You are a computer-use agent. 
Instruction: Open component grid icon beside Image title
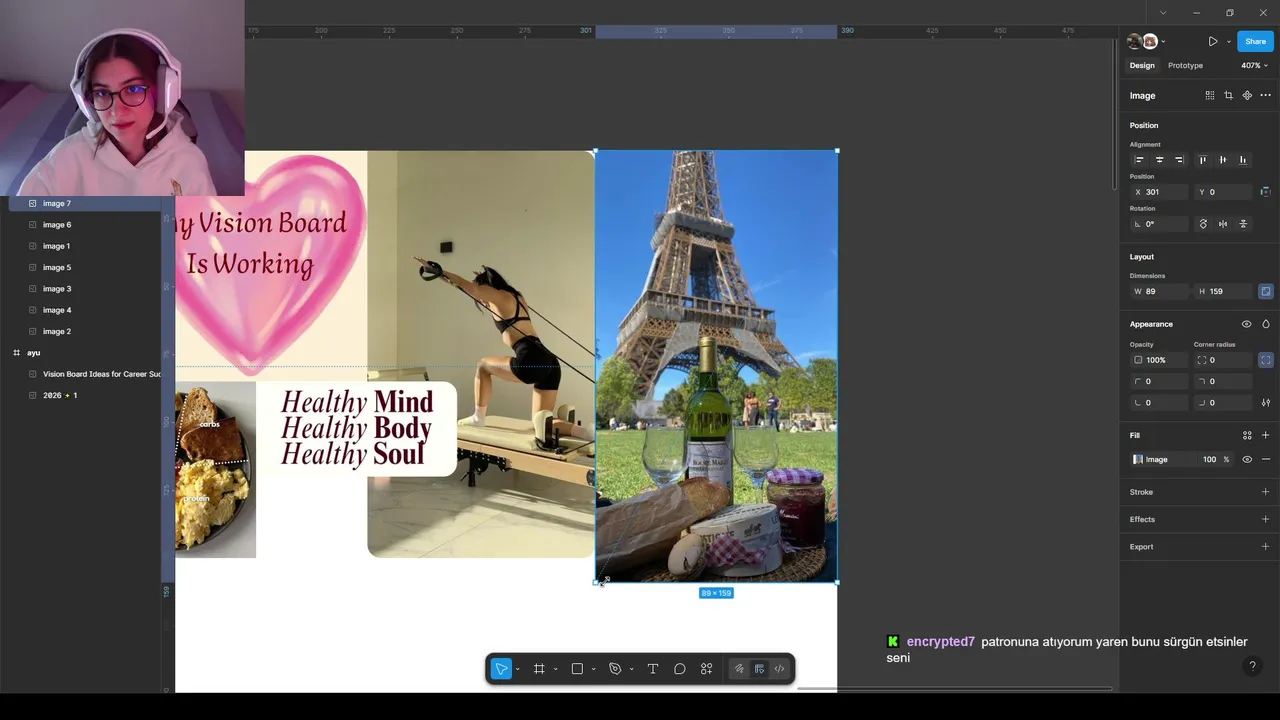pos(1210,96)
